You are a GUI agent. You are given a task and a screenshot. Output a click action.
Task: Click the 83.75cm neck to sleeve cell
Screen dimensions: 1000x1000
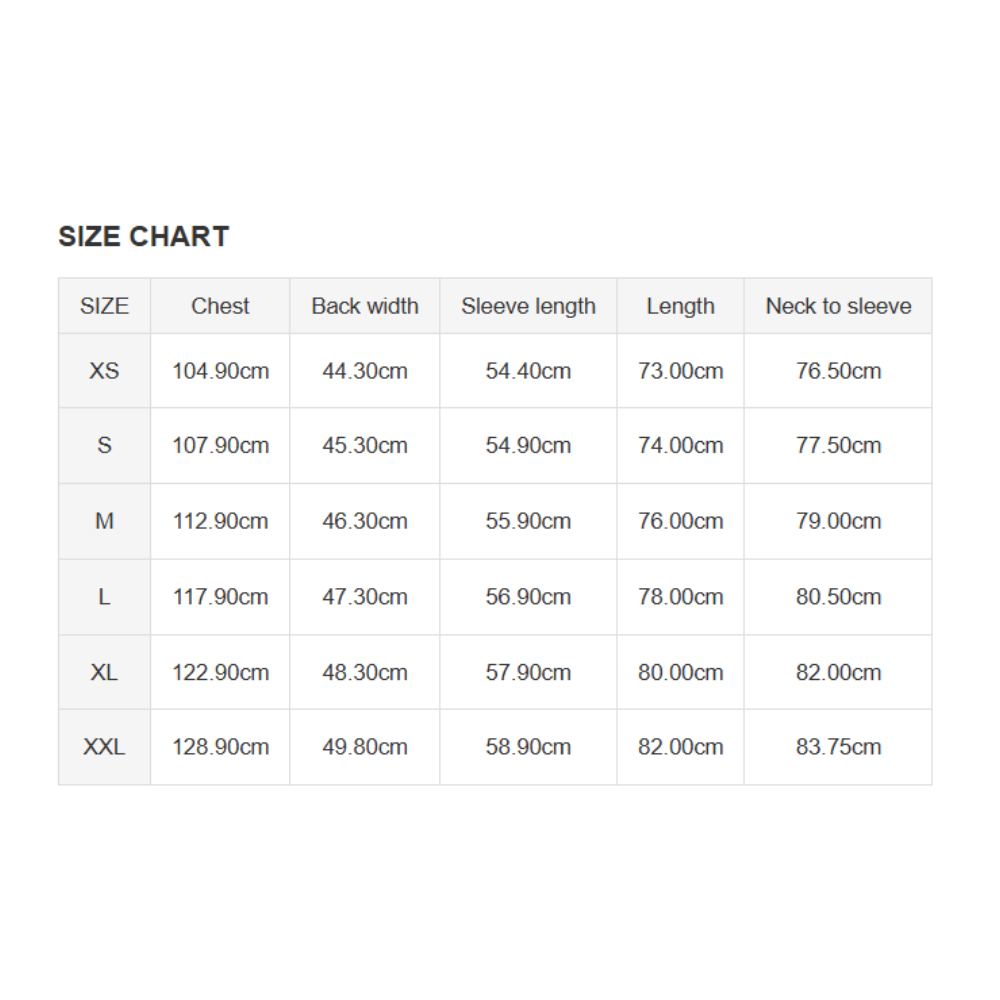pos(838,746)
